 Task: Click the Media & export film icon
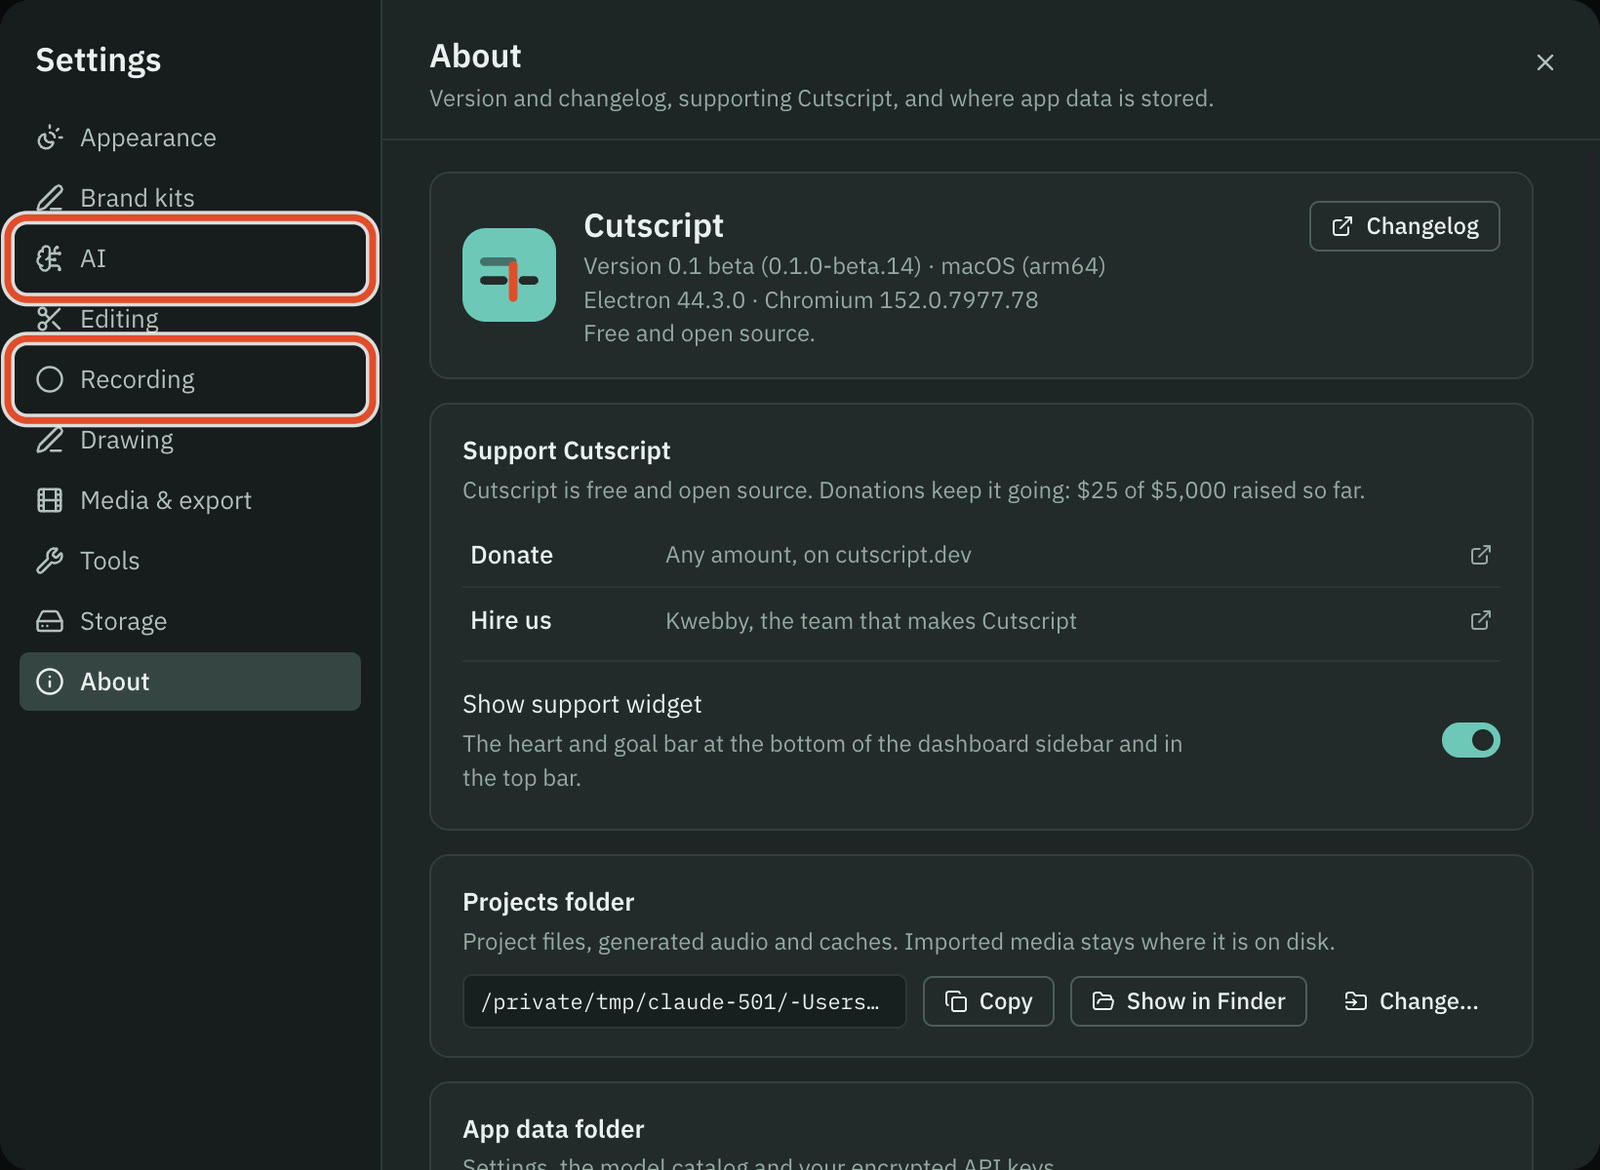click(x=49, y=501)
